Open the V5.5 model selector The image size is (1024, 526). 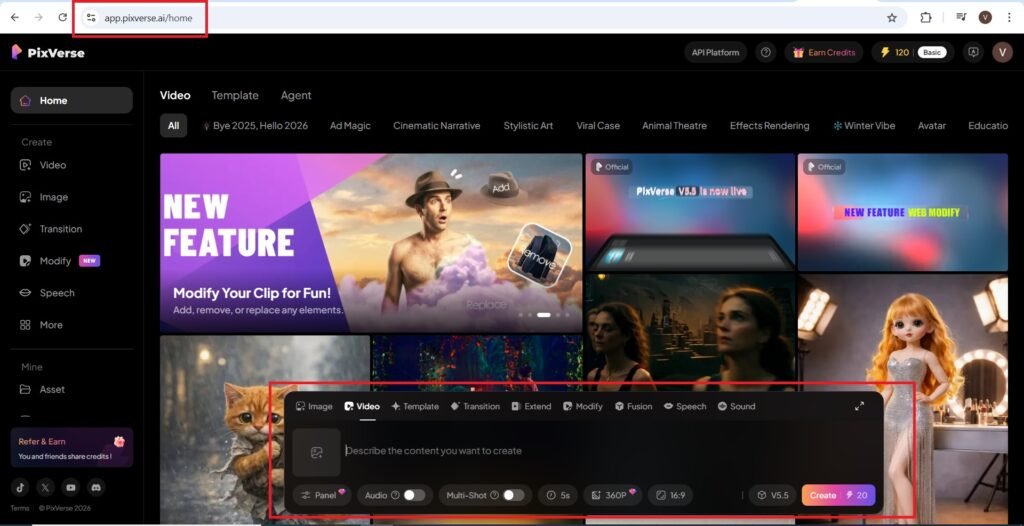click(773, 495)
